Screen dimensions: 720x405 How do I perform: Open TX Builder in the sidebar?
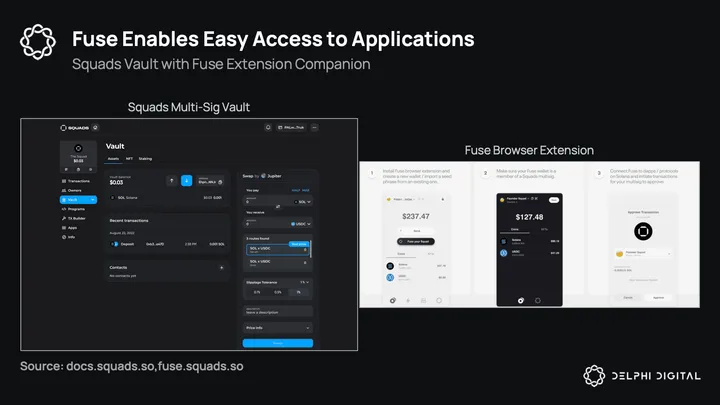[79, 217]
